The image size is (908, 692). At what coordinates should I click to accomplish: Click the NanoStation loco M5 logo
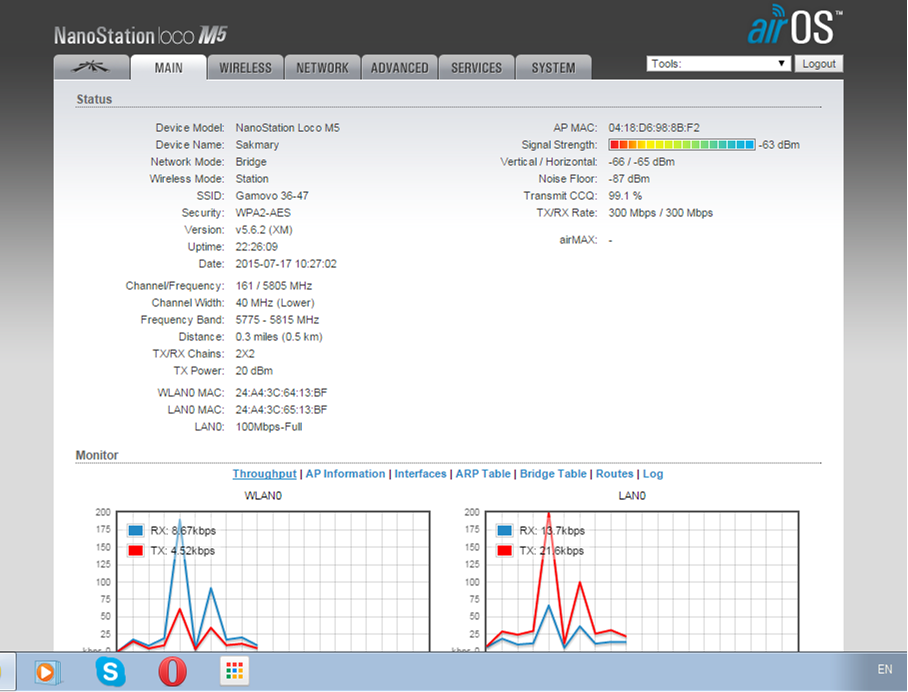pos(141,36)
